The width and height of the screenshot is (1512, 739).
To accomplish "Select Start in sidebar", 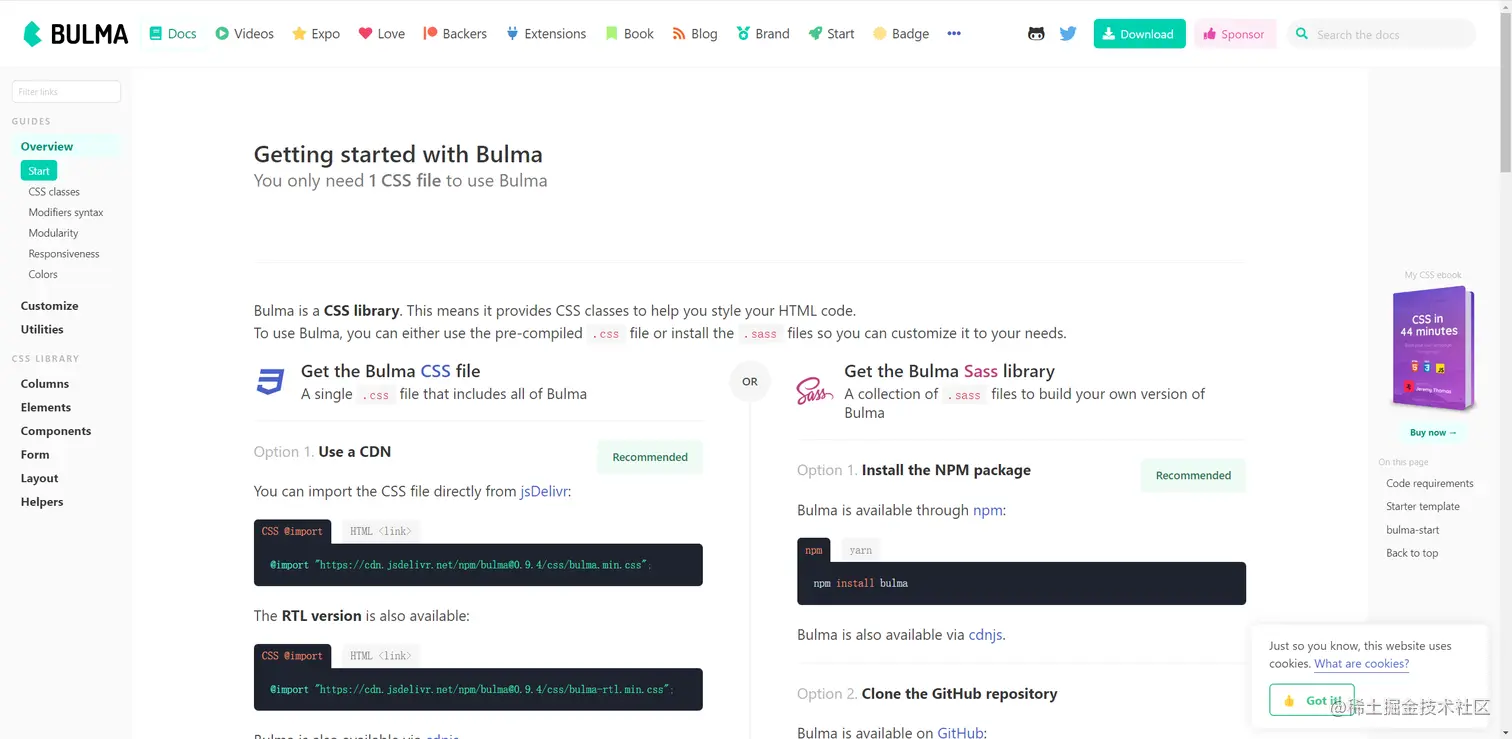I will [x=39, y=171].
